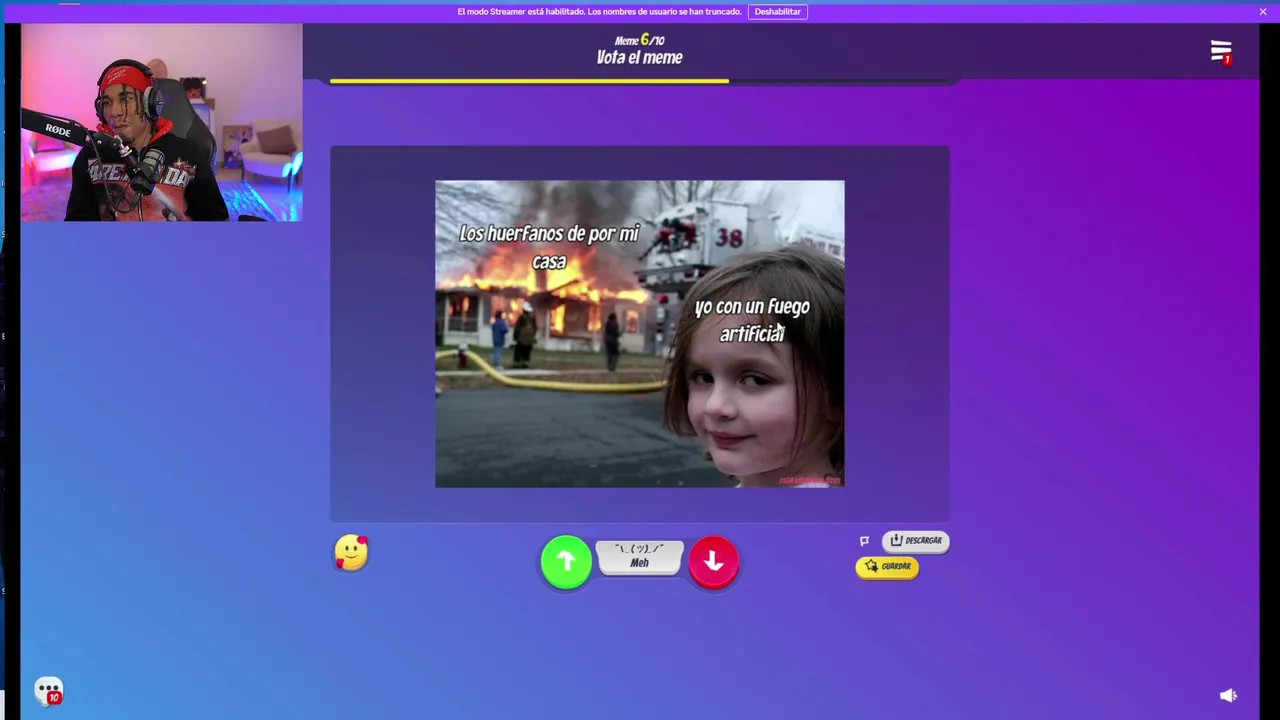Dismiss the streamer mode banner

tap(1263, 12)
